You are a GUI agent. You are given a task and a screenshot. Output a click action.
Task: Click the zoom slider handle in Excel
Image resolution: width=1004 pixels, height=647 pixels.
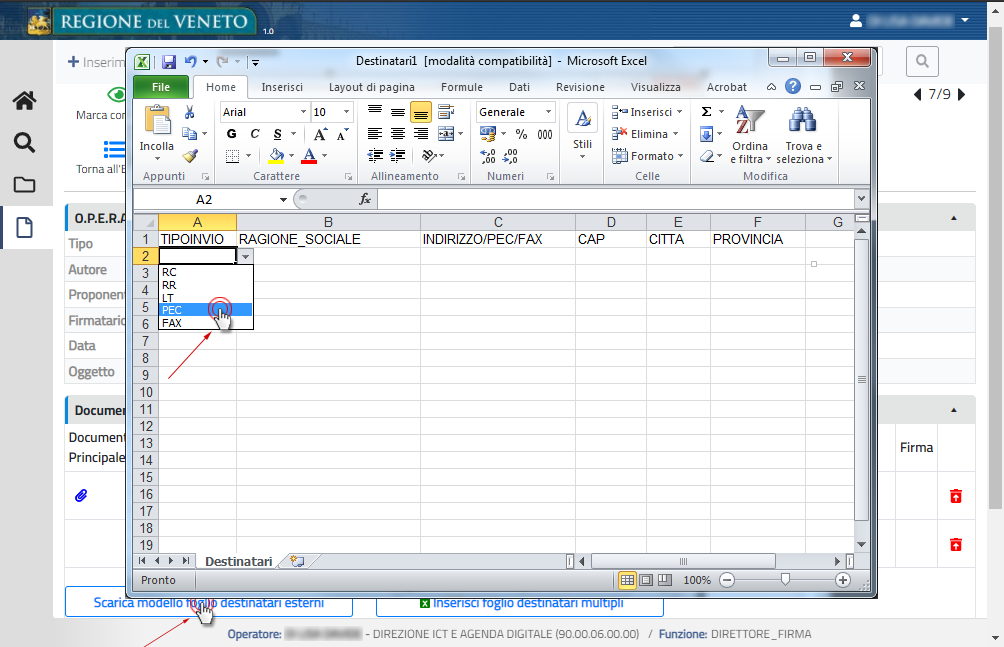click(785, 580)
